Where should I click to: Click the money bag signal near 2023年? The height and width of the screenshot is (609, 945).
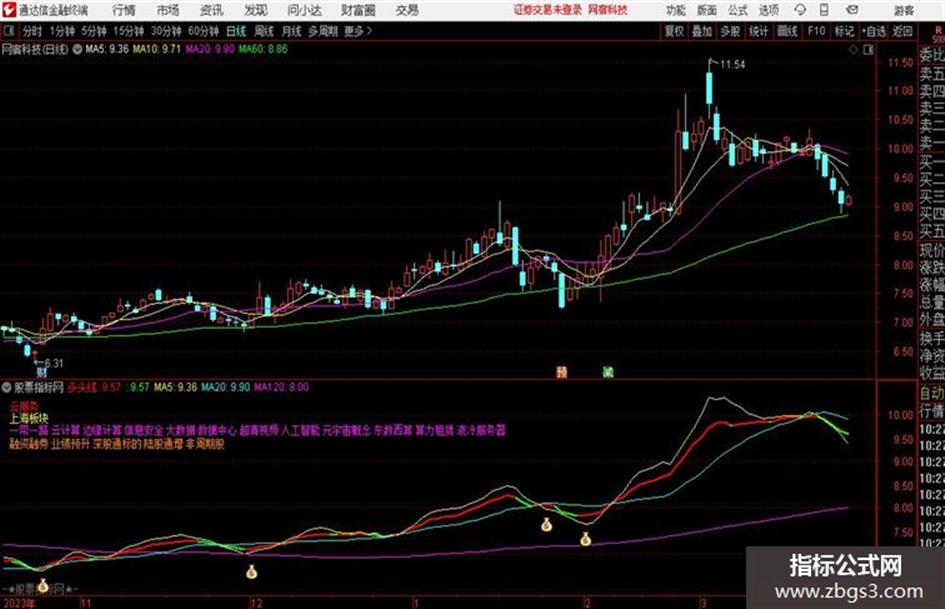(x=43, y=585)
